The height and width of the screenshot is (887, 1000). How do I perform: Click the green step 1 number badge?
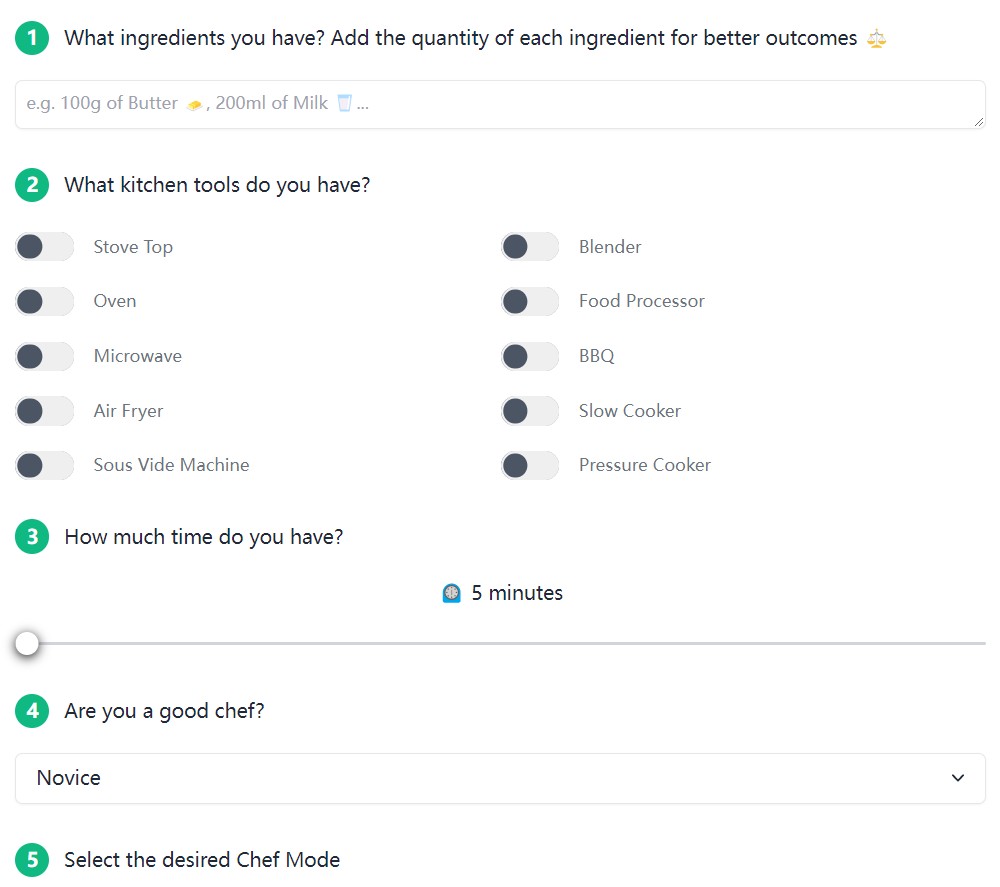click(32, 39)
